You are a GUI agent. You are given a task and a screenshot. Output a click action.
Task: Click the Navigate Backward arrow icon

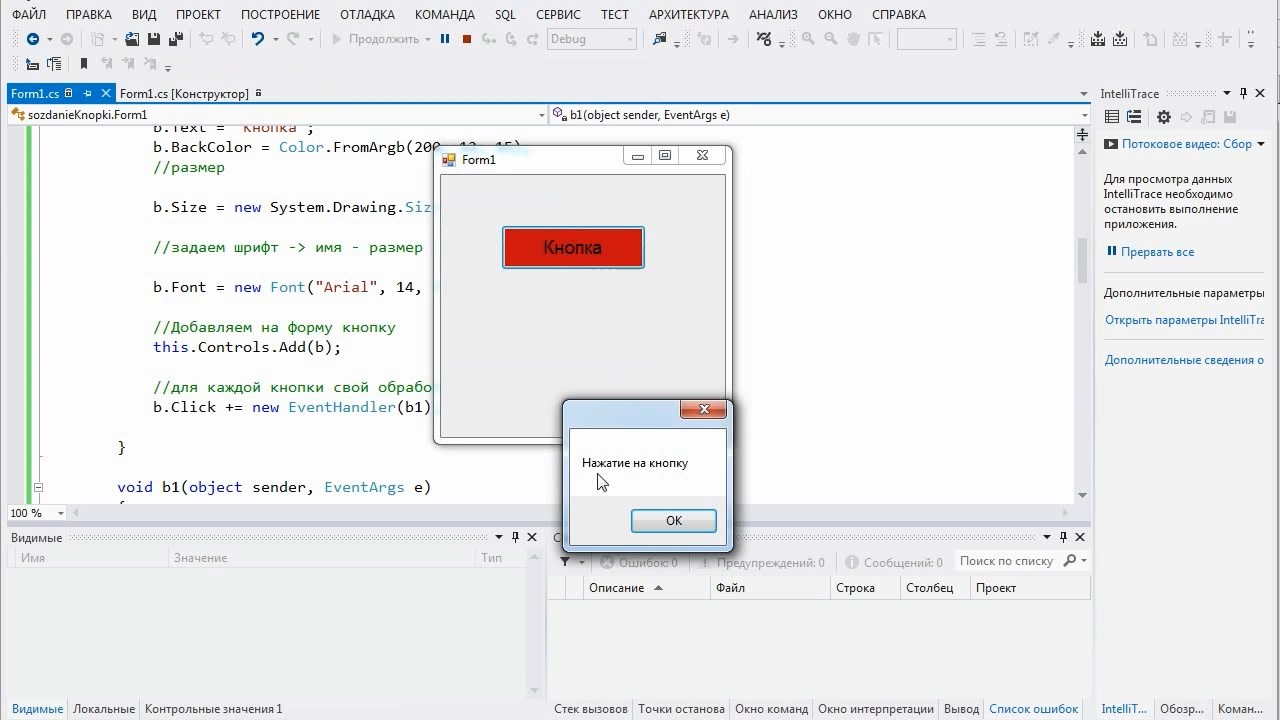click(x=32, y=39)
